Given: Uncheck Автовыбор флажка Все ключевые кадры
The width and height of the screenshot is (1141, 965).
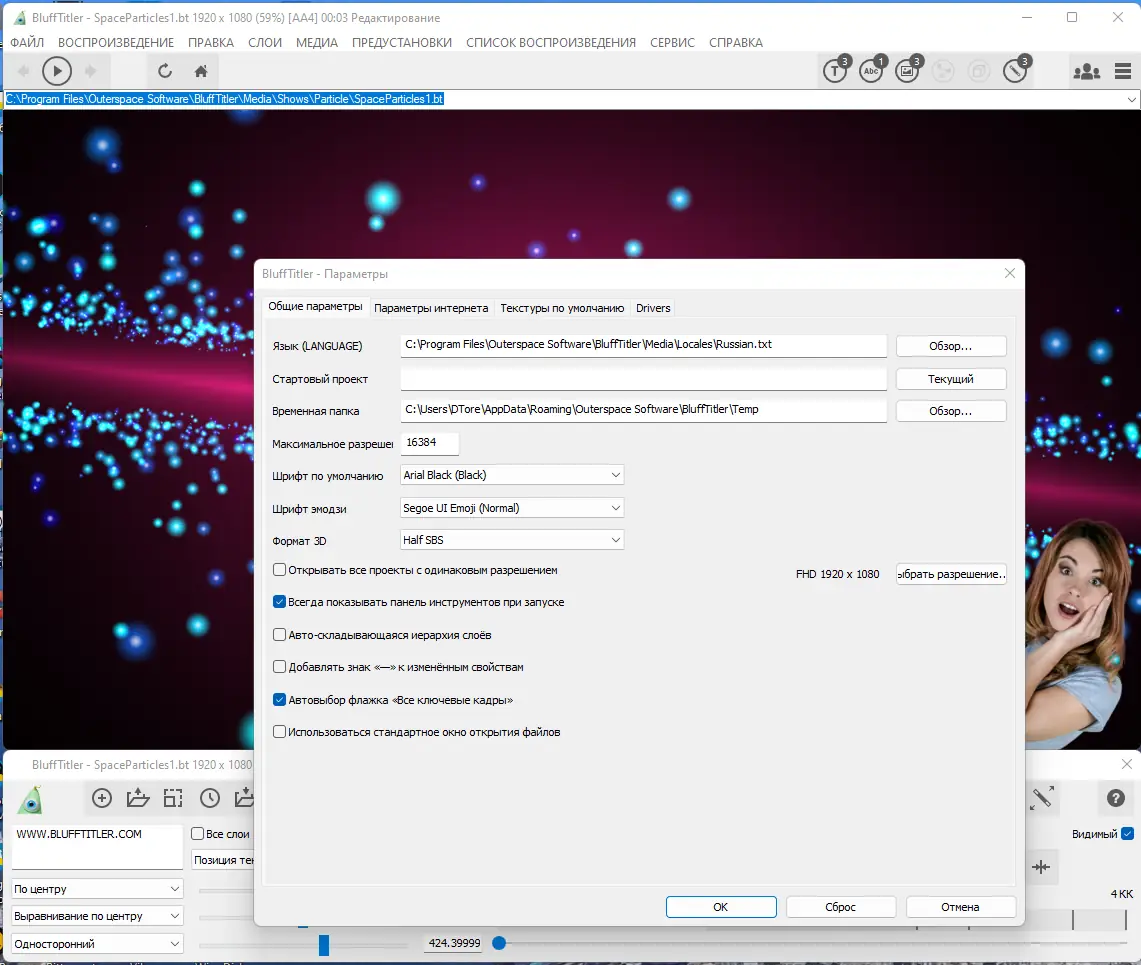Looking at the screenshot, I should [279, 699].
